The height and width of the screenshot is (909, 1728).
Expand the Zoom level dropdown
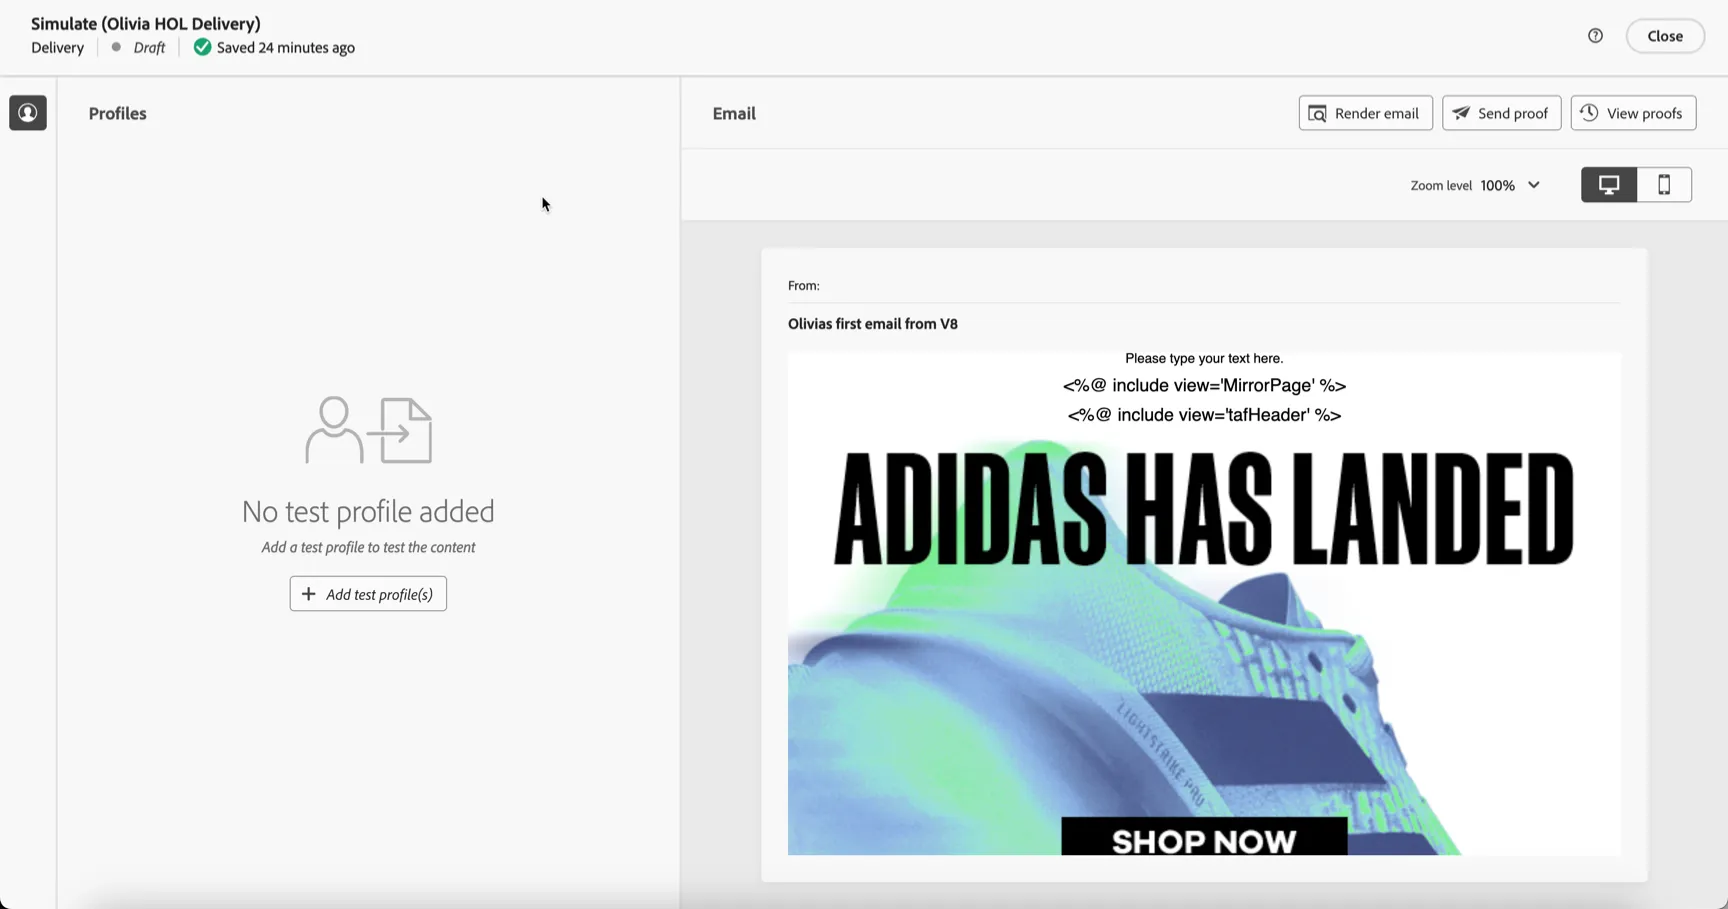pos(1510,185)
